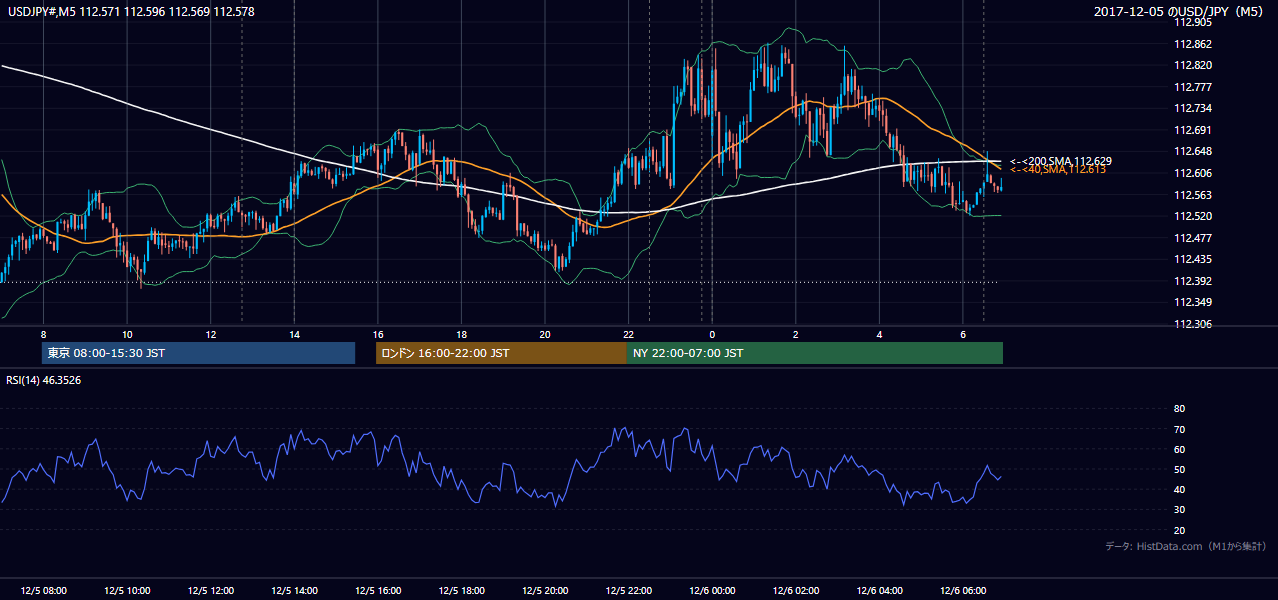
Task: Click the hour label 14 under the chart
Action: 294,334
